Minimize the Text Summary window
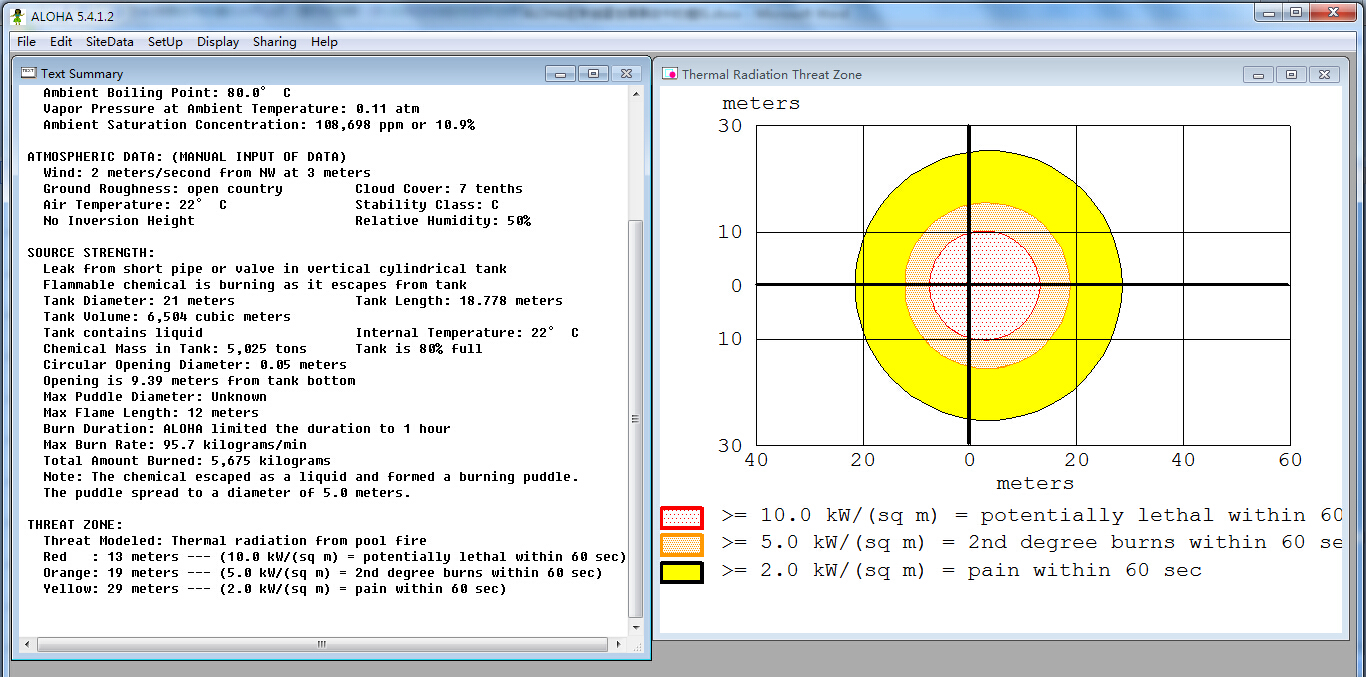This screenshot has width=1366, height=677. tap(560, 74)
